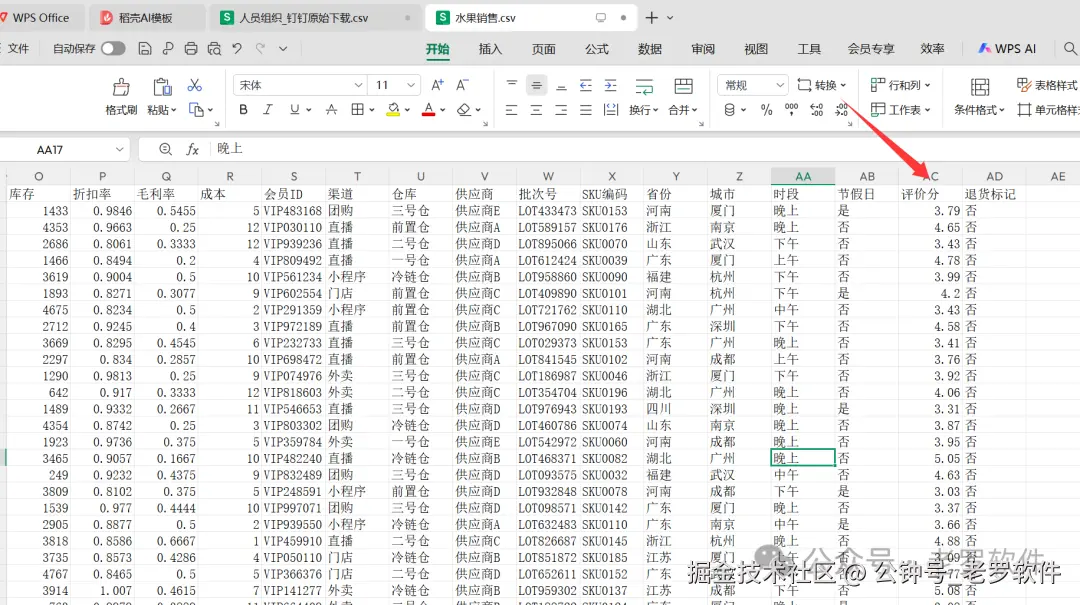Open the font size dropdown 11
The width and height of the screenshot is (1080, 605).
click(x=411, y=85)
